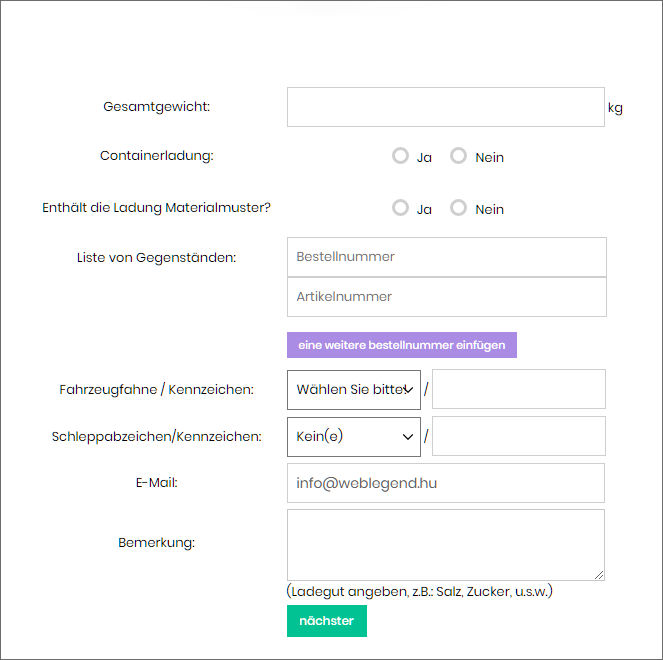Select Ja for Containerladung
Image resolution: width=663 pixels, height=660 pixels.
401,156
